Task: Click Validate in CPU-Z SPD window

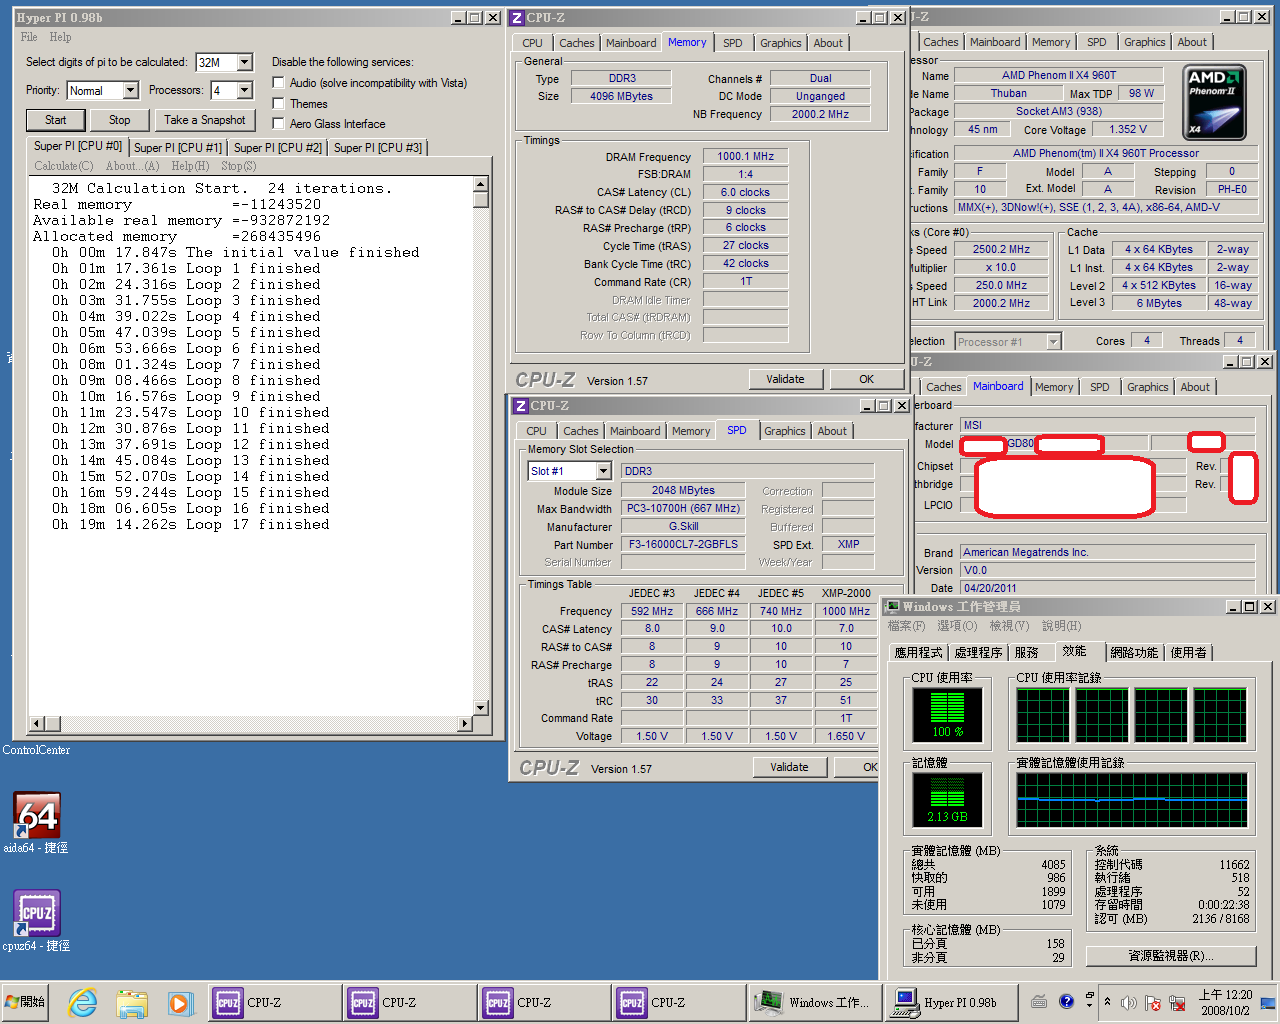Action: pos(789,767)
